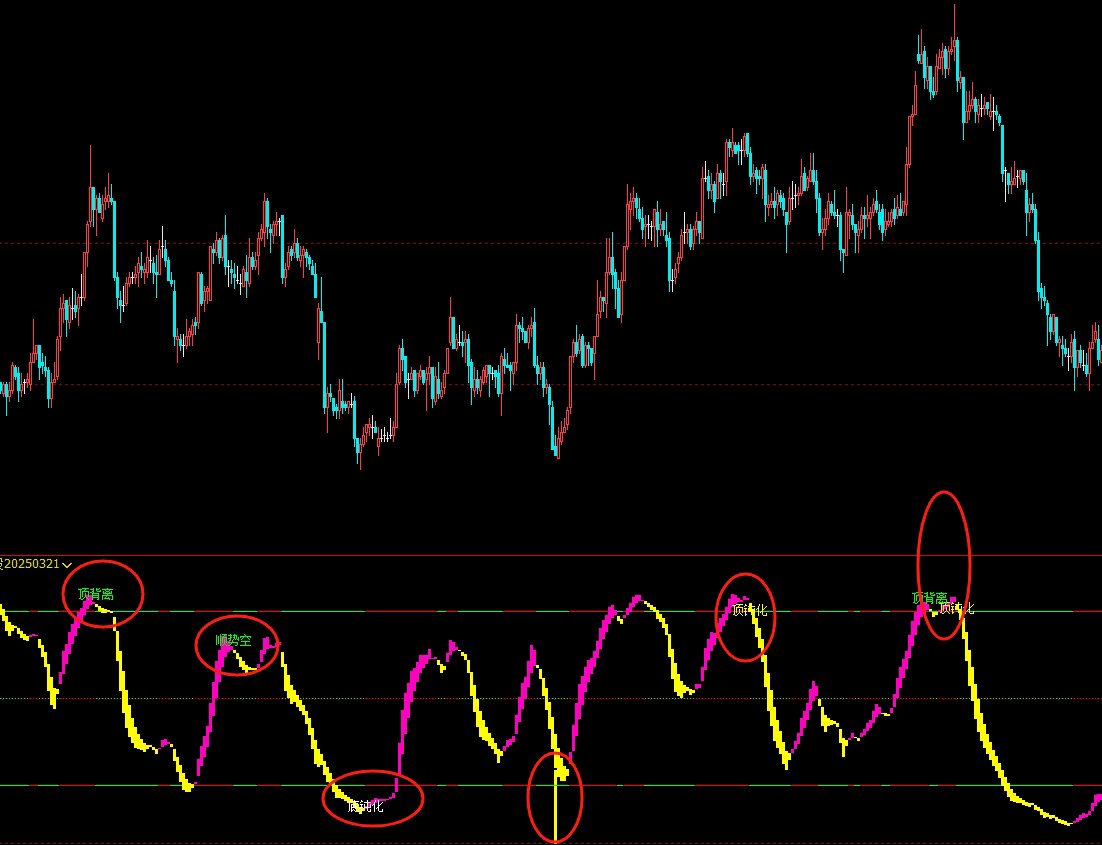Viewport: 1102px width, 845px height.
Task: Click the lowest candlestick wick on price chart
Action: coord(360,466)
